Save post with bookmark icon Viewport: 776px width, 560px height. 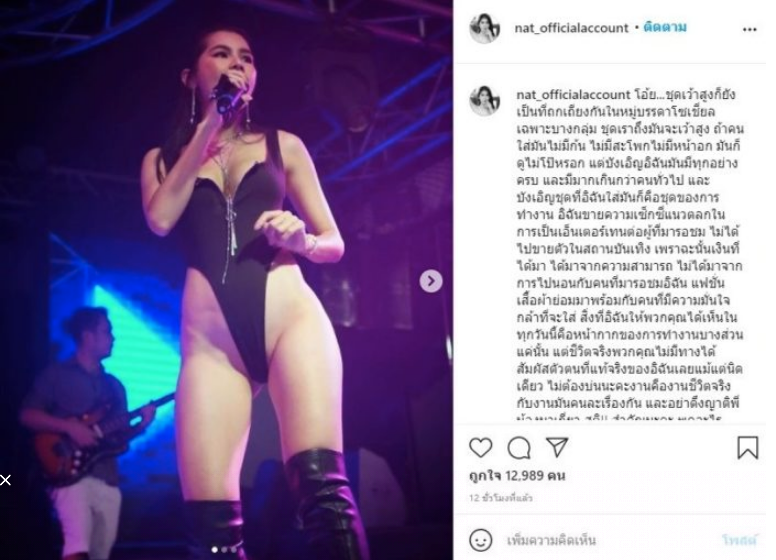(747, 447)
